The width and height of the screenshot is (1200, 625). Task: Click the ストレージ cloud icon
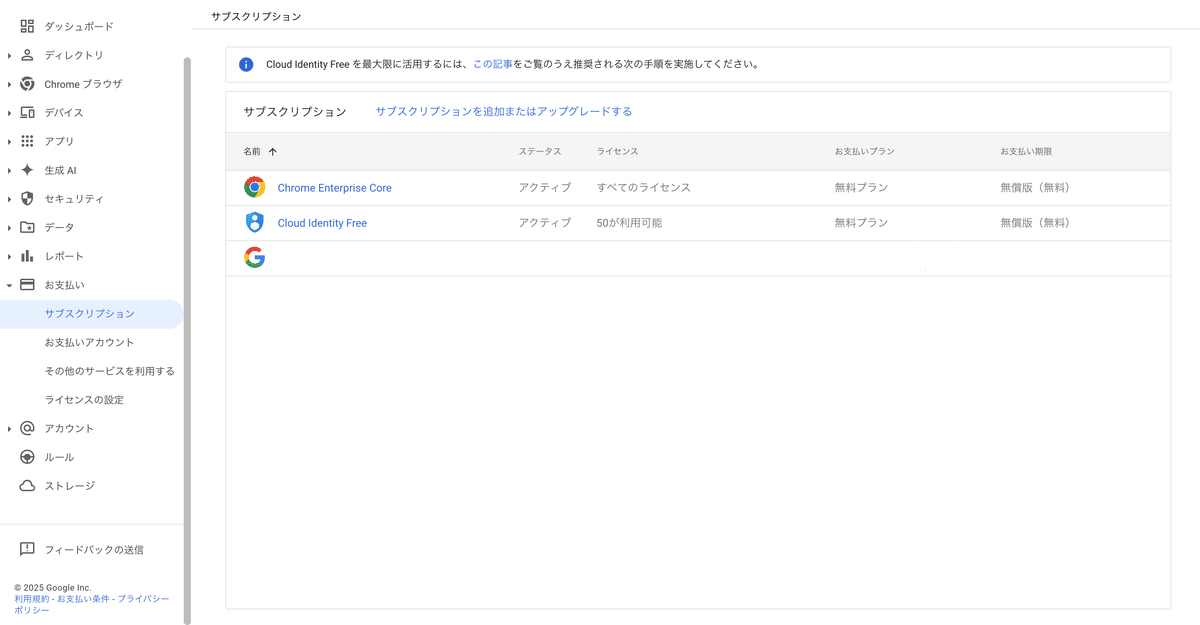(27, 485)
